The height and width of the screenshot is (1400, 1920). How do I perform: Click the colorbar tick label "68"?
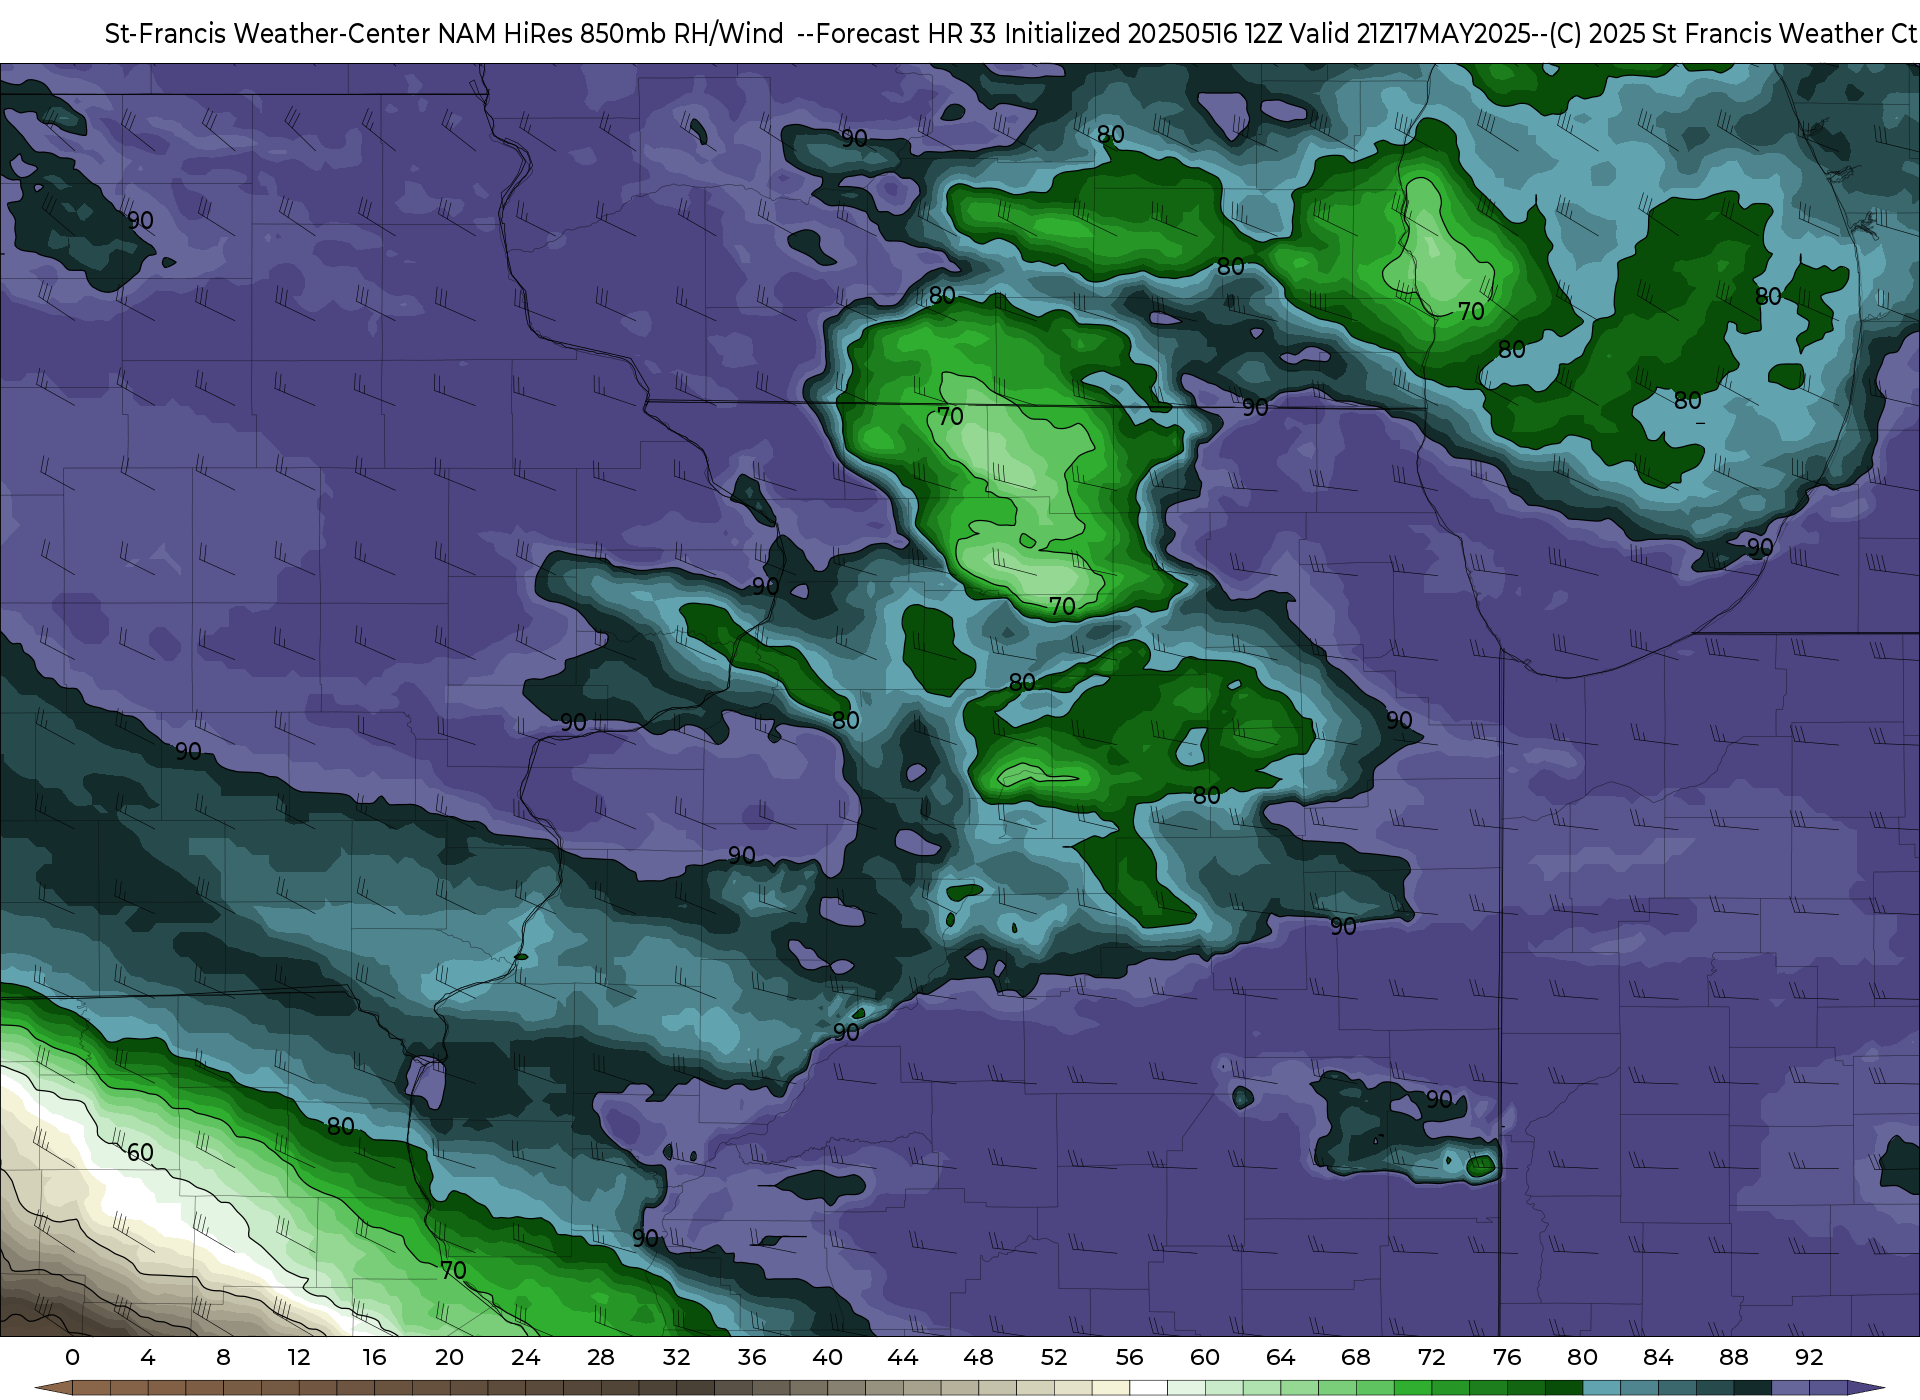pyautogui.click(x=1356, y=1358)
